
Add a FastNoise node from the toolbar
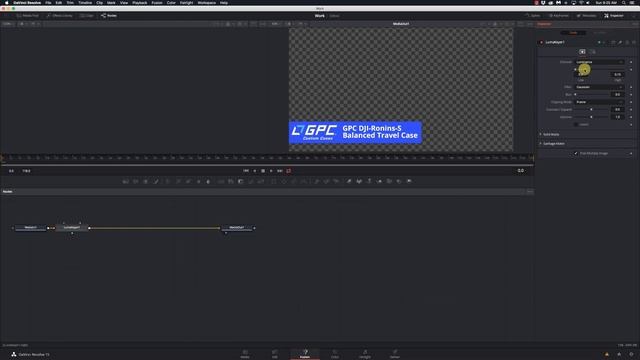(136, 181)
